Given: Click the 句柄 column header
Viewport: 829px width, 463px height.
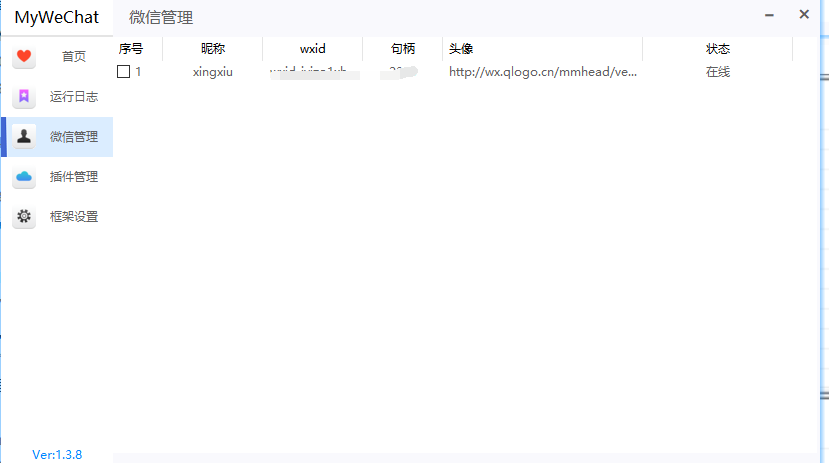Looking at the screenshot, I should tap(403, 49).
